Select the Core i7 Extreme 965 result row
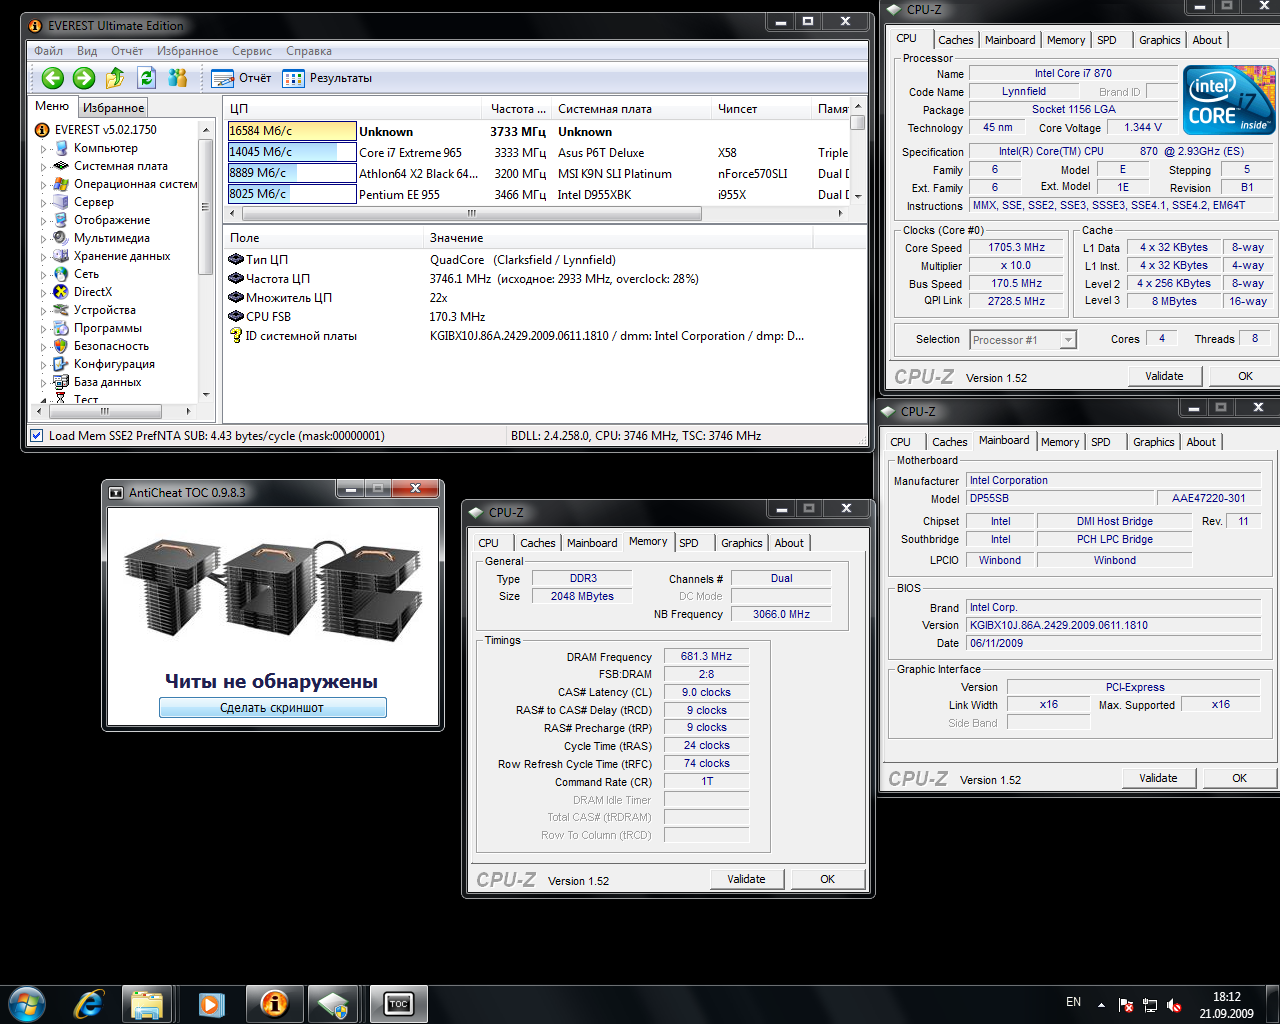 click(x=539, y=152)
